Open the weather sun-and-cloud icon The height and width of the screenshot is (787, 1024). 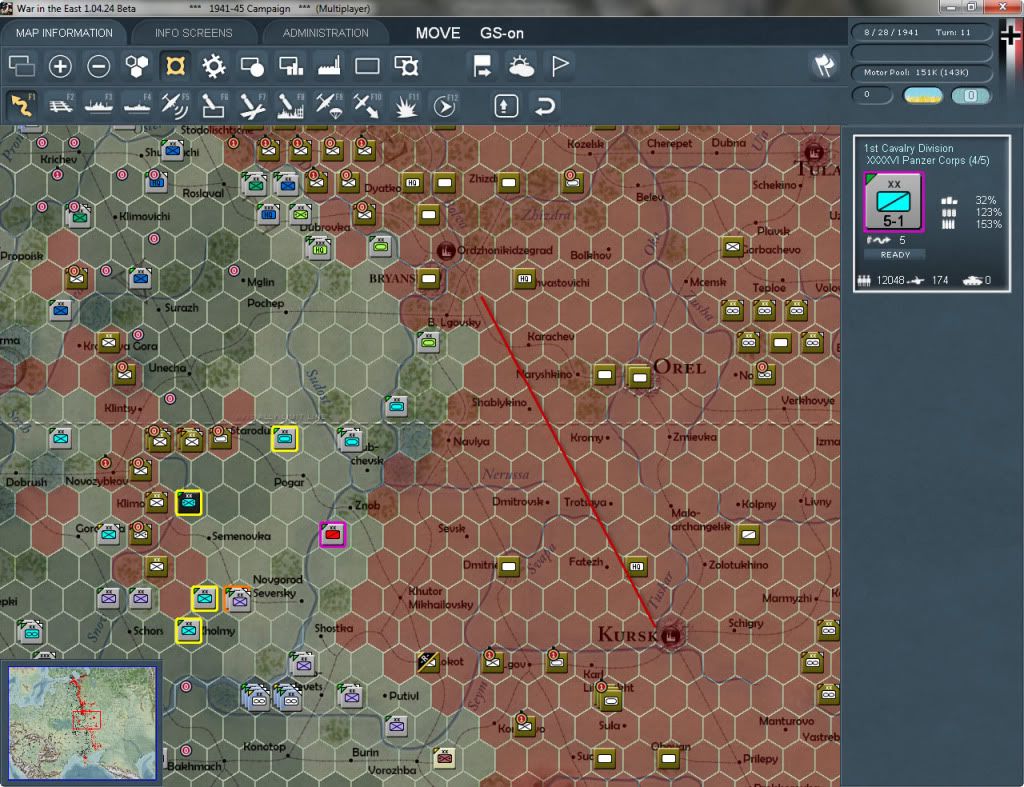pos(521,66)
